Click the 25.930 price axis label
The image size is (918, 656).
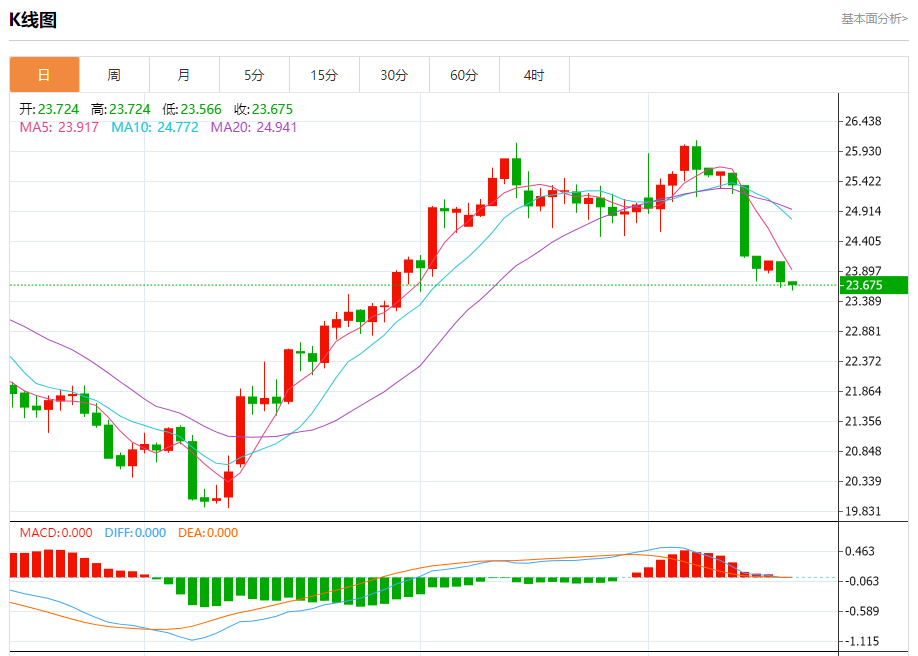click(863, 151)
